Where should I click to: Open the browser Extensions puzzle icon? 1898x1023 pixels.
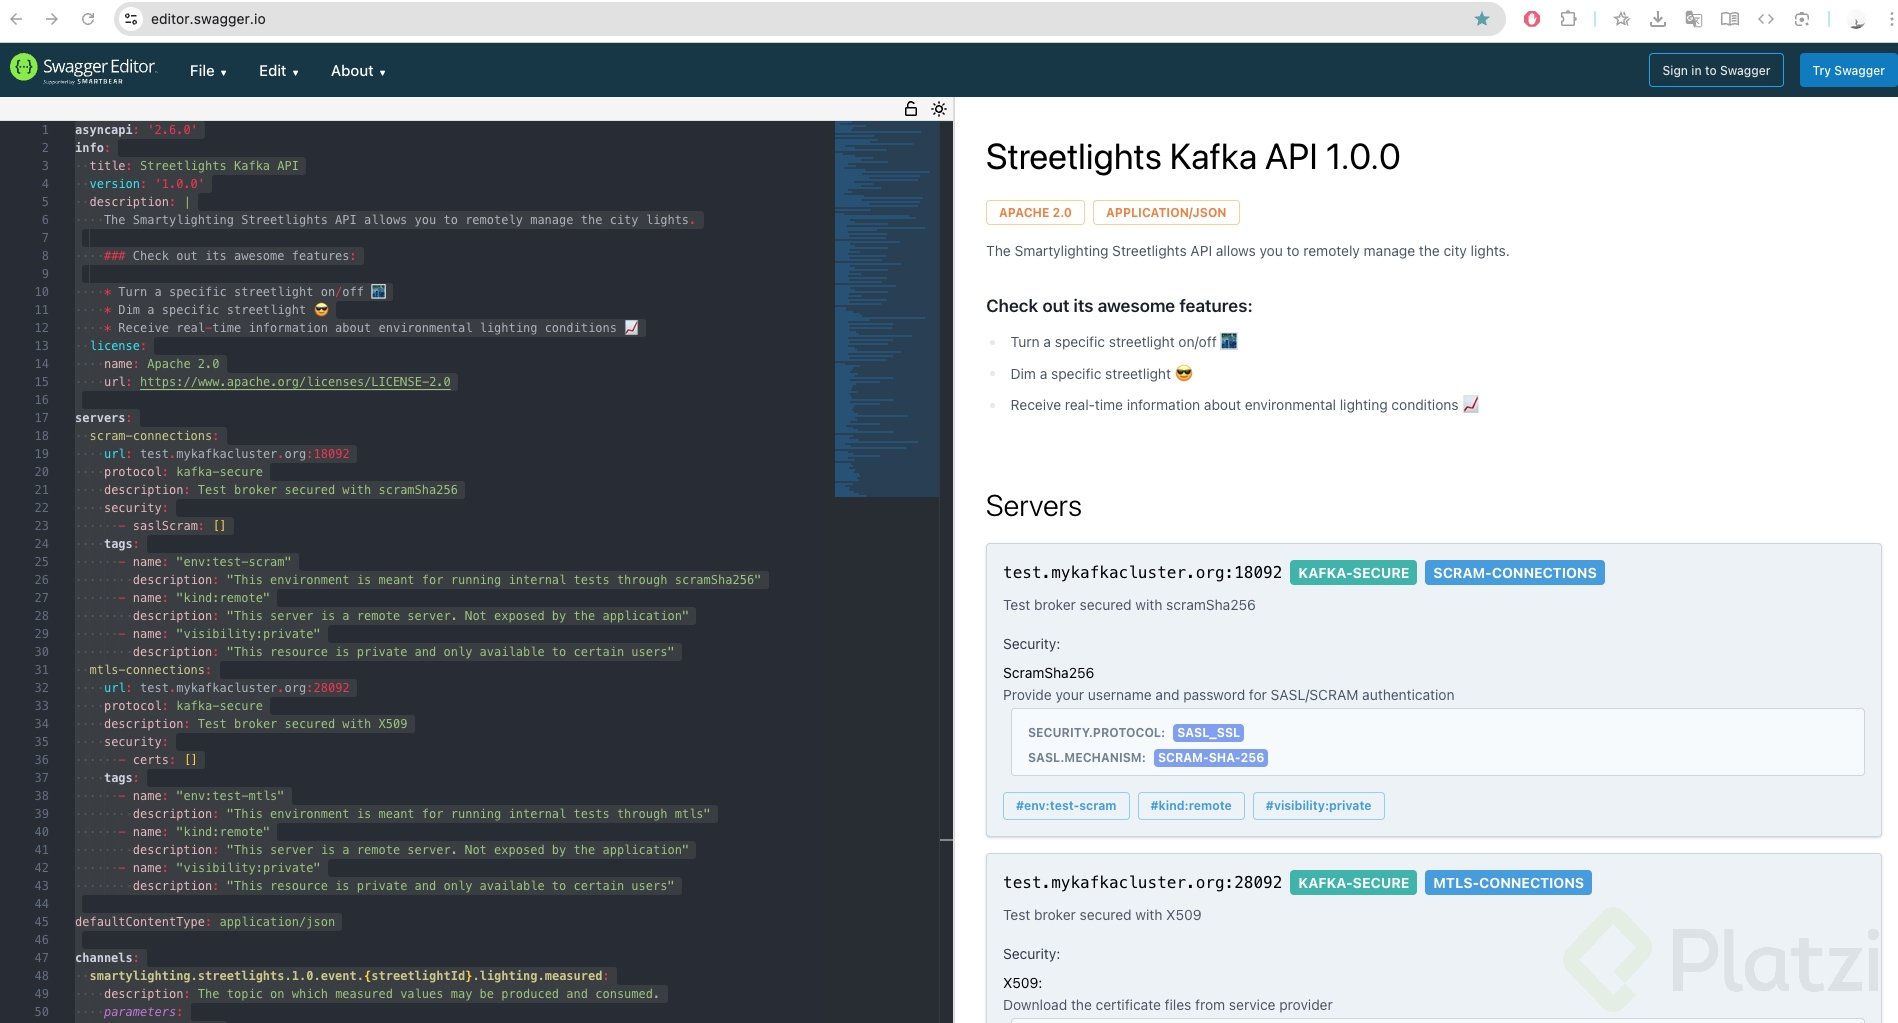click(x=1568, y=19)
